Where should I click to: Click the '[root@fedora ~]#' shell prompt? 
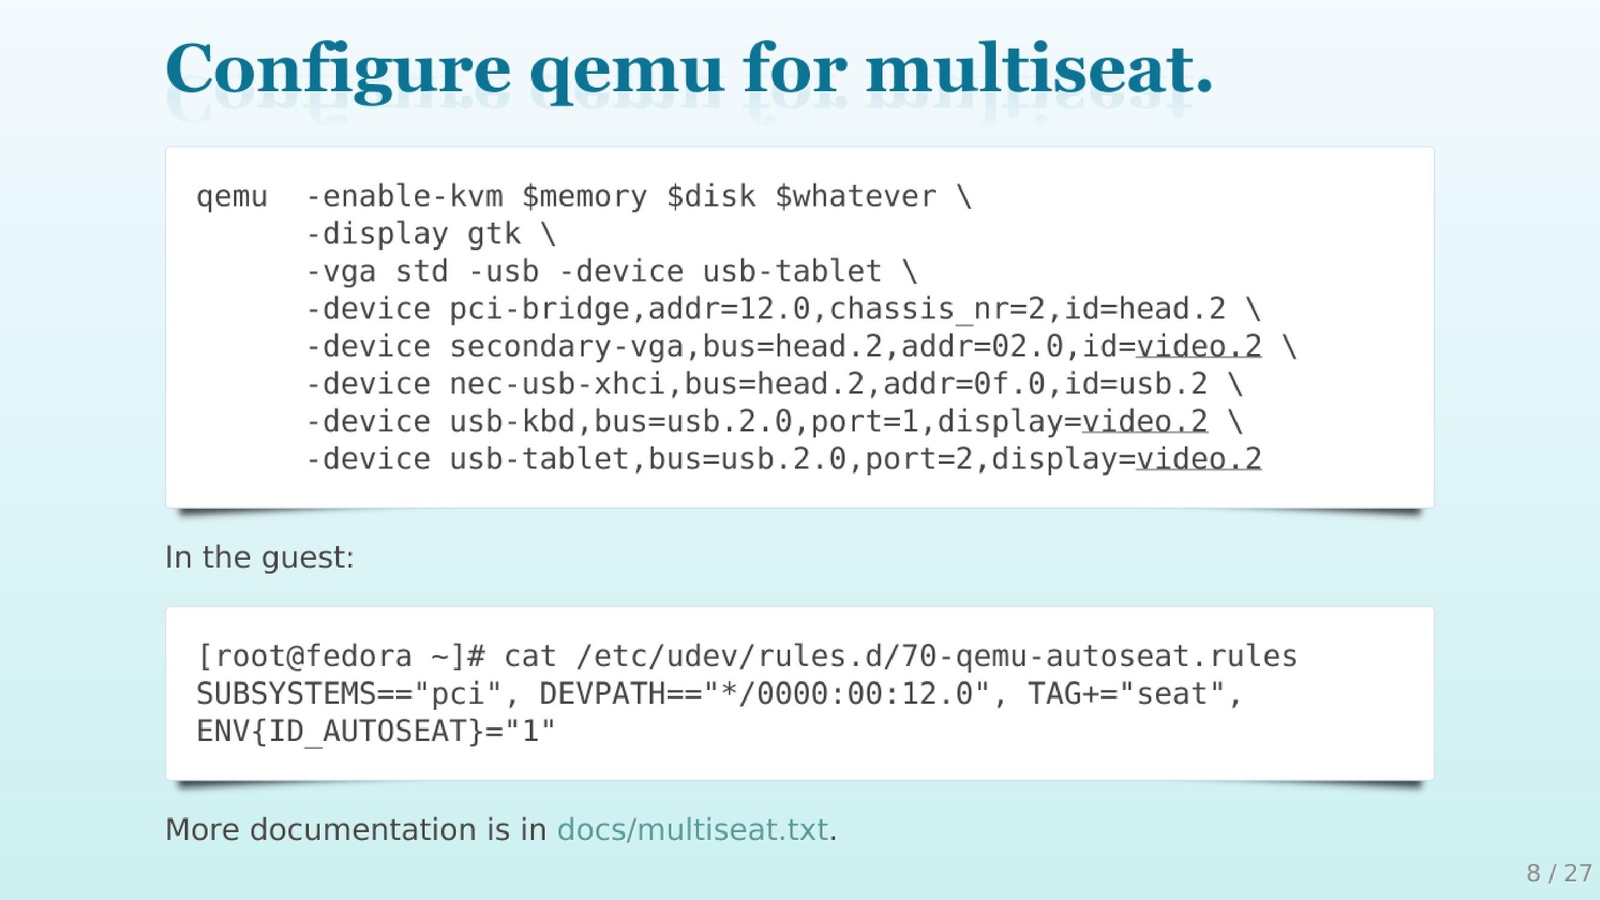pos(341,656)
